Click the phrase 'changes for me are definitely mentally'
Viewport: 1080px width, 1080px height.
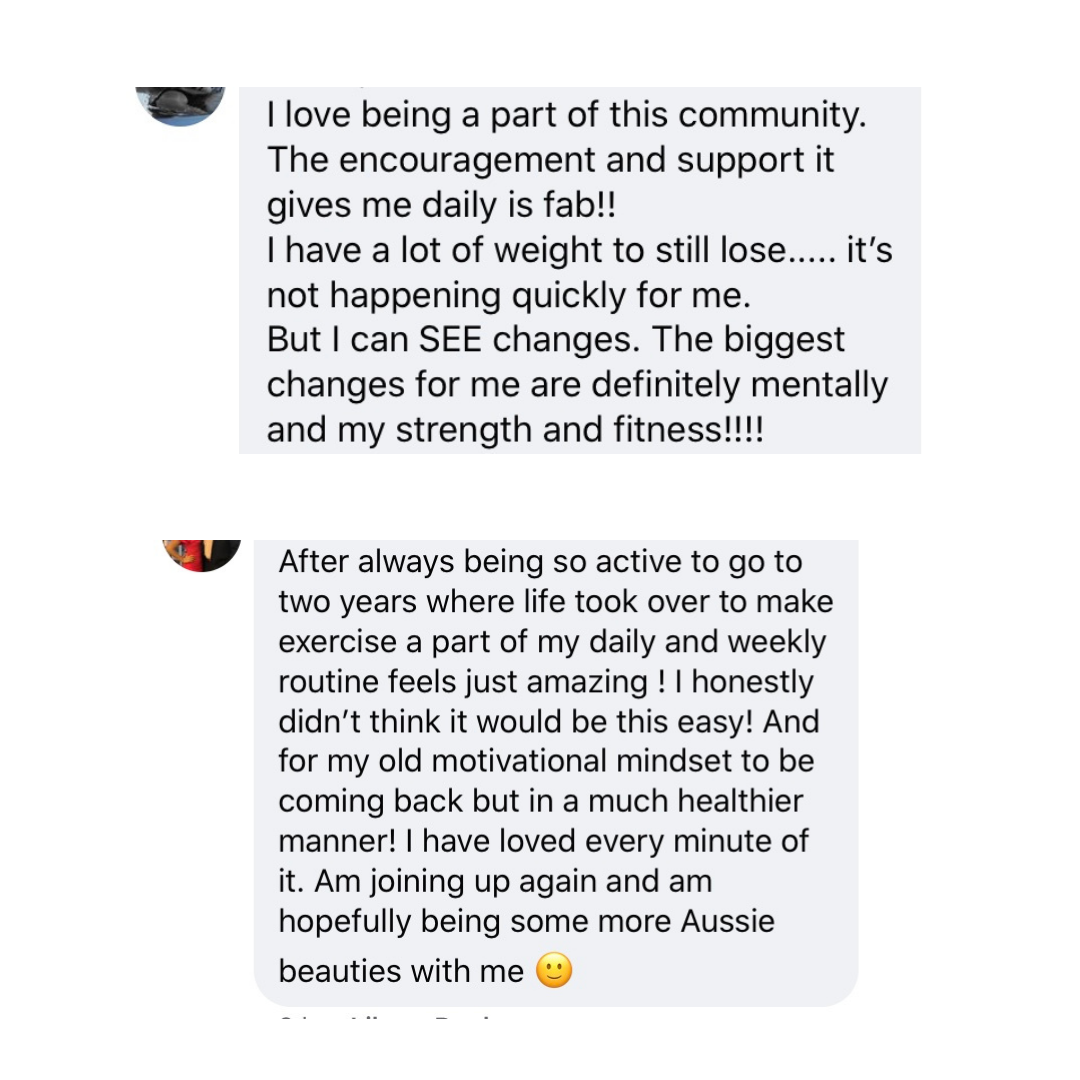(x=577, y=384)
